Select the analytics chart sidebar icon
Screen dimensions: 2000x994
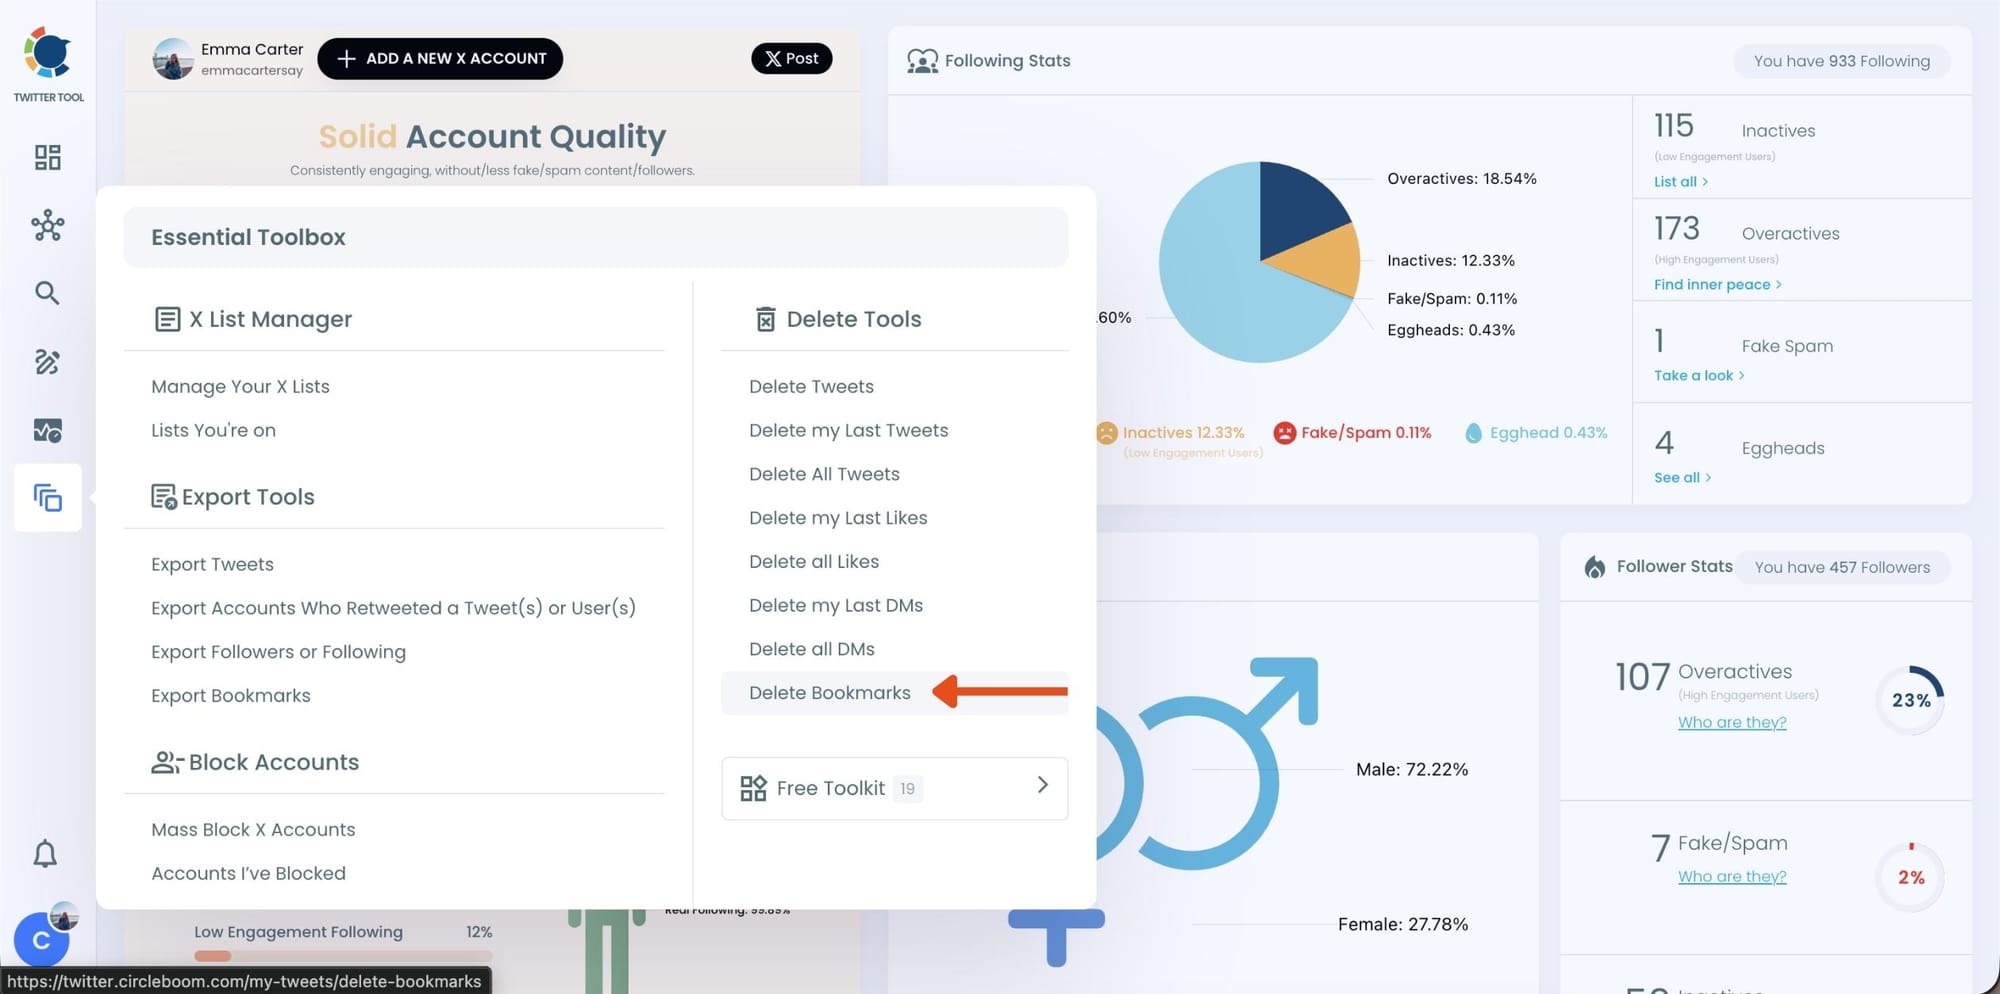coord(48,430)
